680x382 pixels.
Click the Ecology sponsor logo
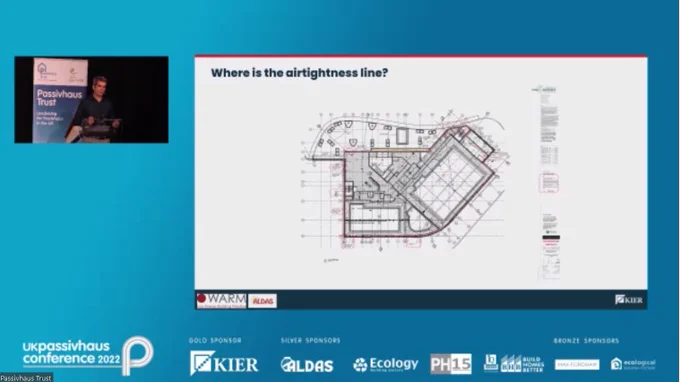point(386,365)
